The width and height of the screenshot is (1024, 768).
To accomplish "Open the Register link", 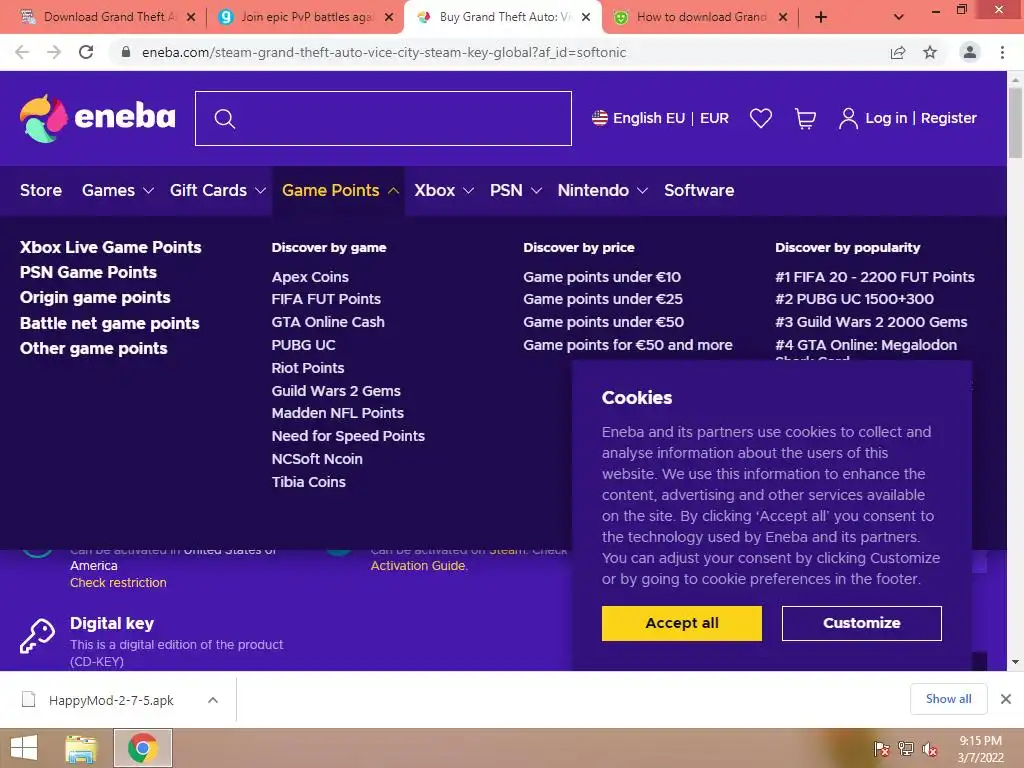I will (949, 118).
